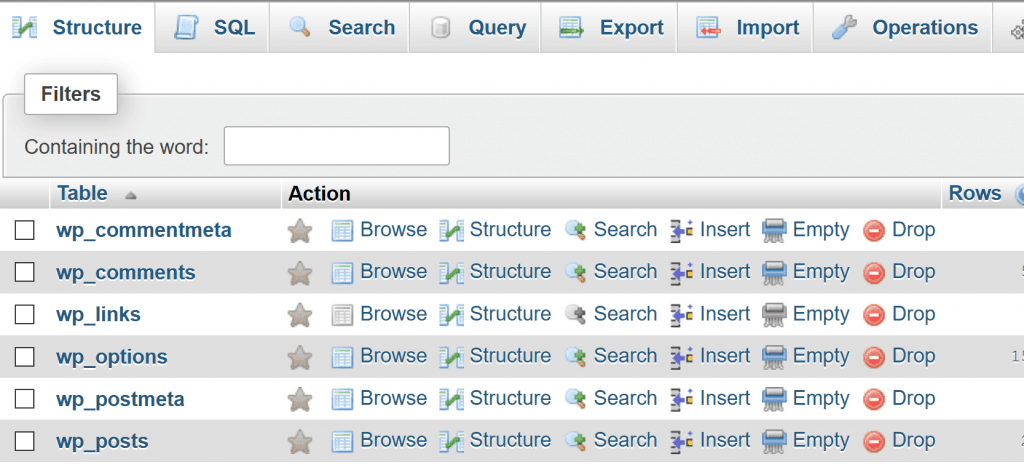Click Structure icon for wp_comments
Image resolution: width=1024 pixels, height=467 pixels.
pos(451,272)
